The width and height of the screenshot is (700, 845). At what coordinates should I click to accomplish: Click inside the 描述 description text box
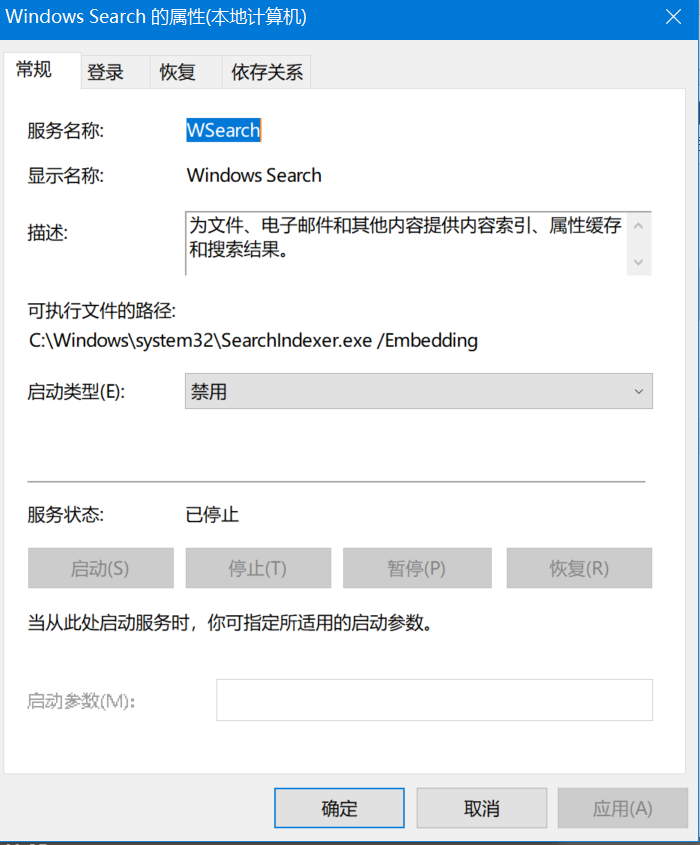click(405, 242)
